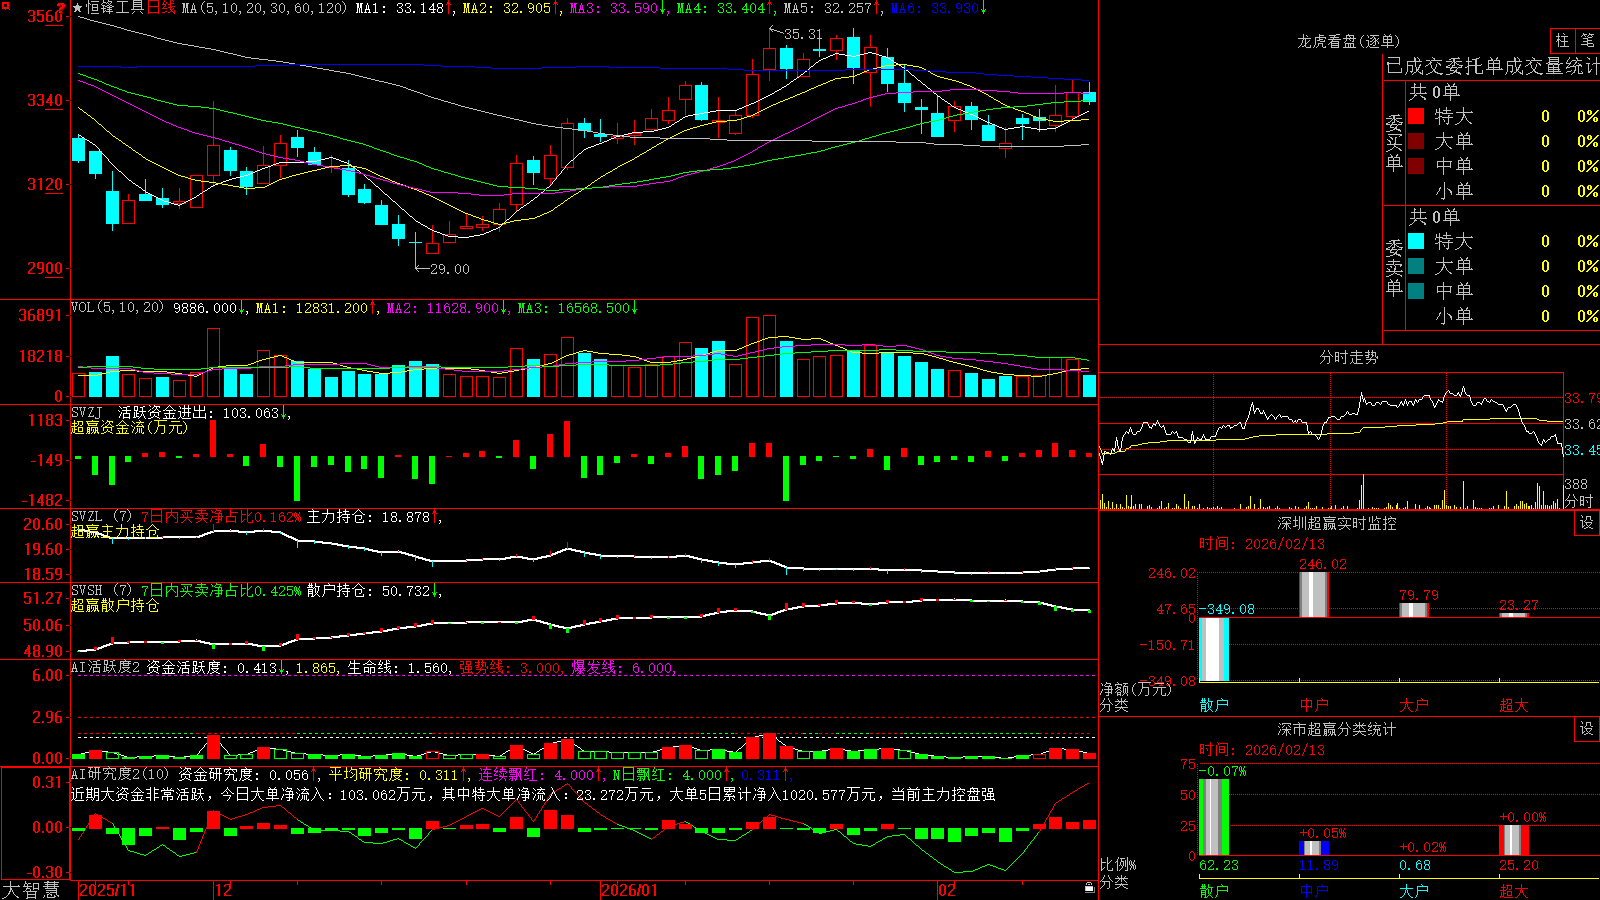Click the 中户 axis label in 实时监控 chart
The image size is (1600, 900).
point(1314,705)
